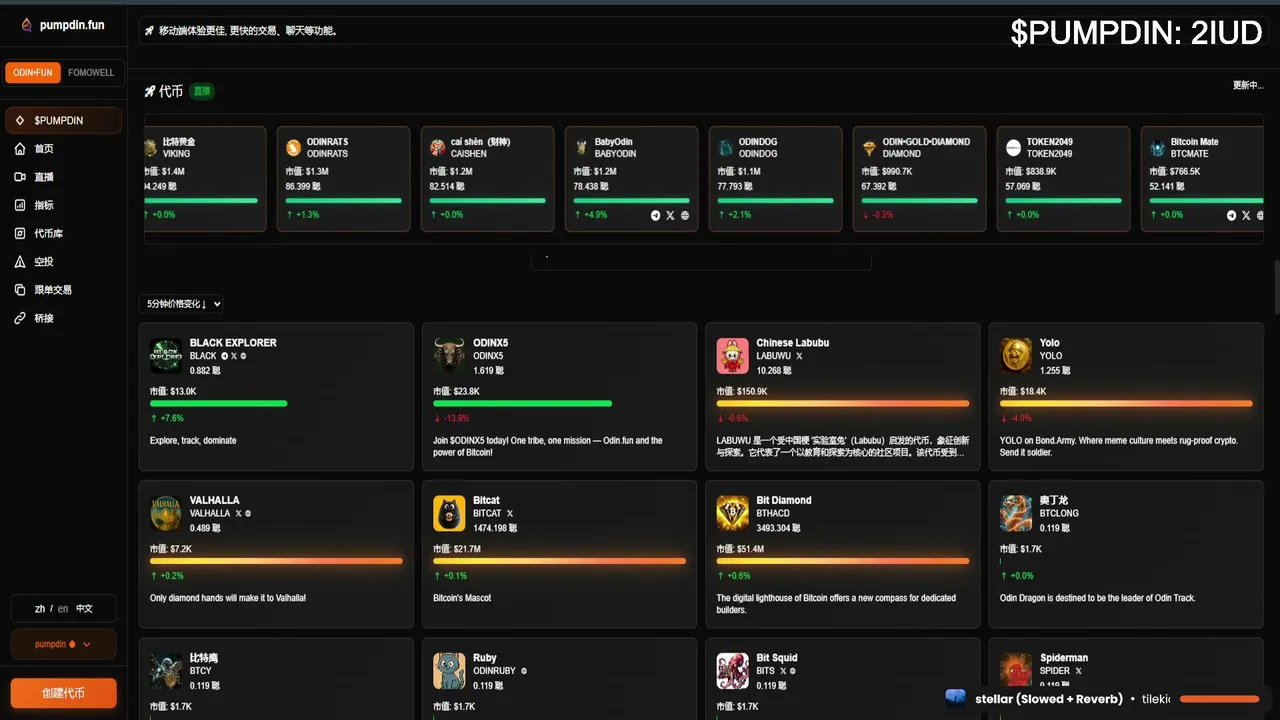Click the Bitcat black cat avatar
The height and width of the screenshot is (720, 1280).
(449, 513)
